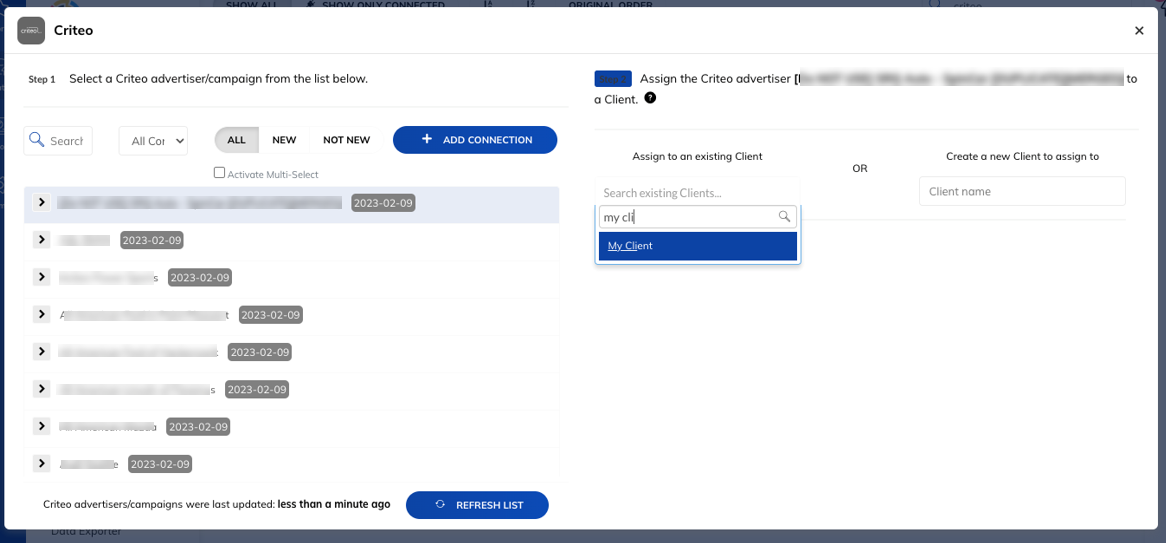The width and height of the screenshot is (1166, 543).
Task: Open the help question mark icon in Step 2
Action: 650,97
